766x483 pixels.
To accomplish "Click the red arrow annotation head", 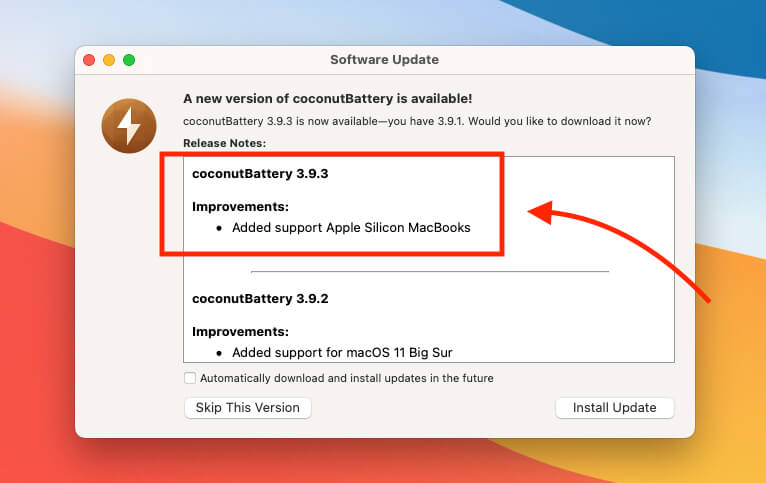I will click(541, 212).
